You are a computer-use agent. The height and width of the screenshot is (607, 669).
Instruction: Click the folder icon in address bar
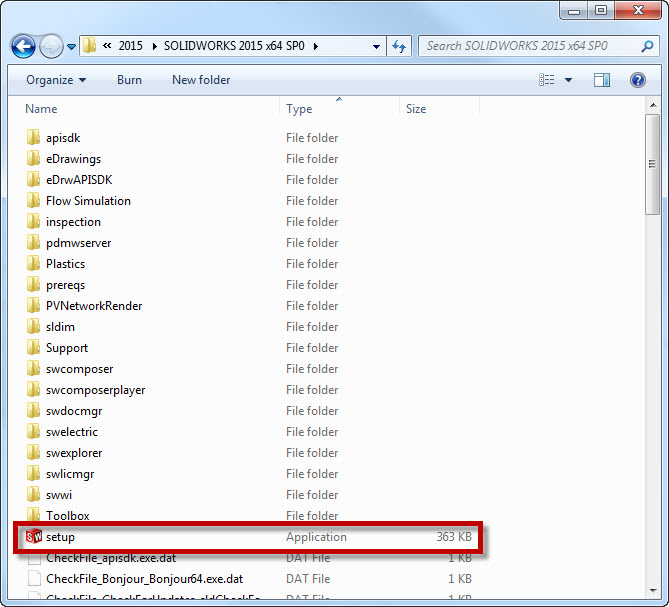pos(89,46)
